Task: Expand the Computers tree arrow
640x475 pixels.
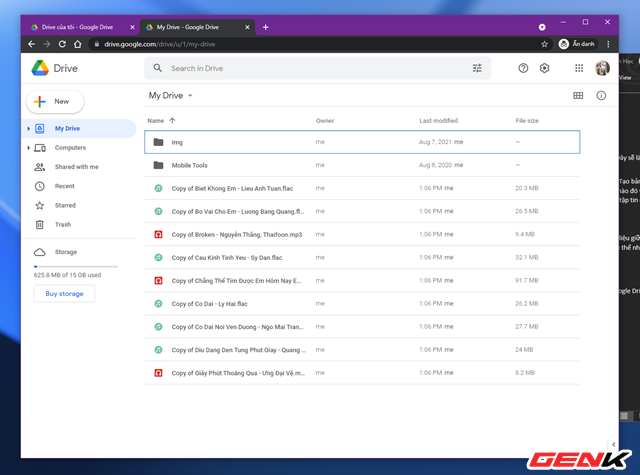Action: point(29,148)
